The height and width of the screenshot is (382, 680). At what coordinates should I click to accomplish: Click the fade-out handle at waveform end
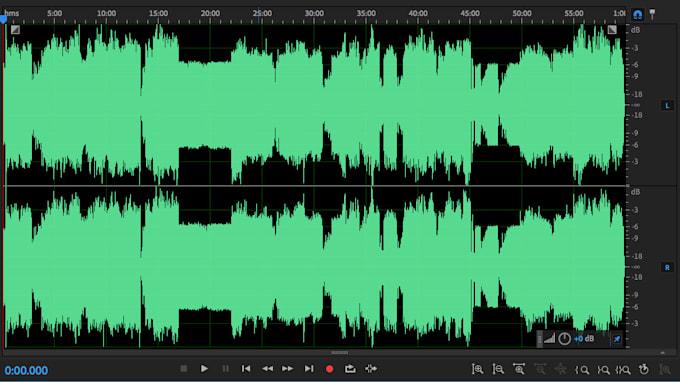(612, 29)
